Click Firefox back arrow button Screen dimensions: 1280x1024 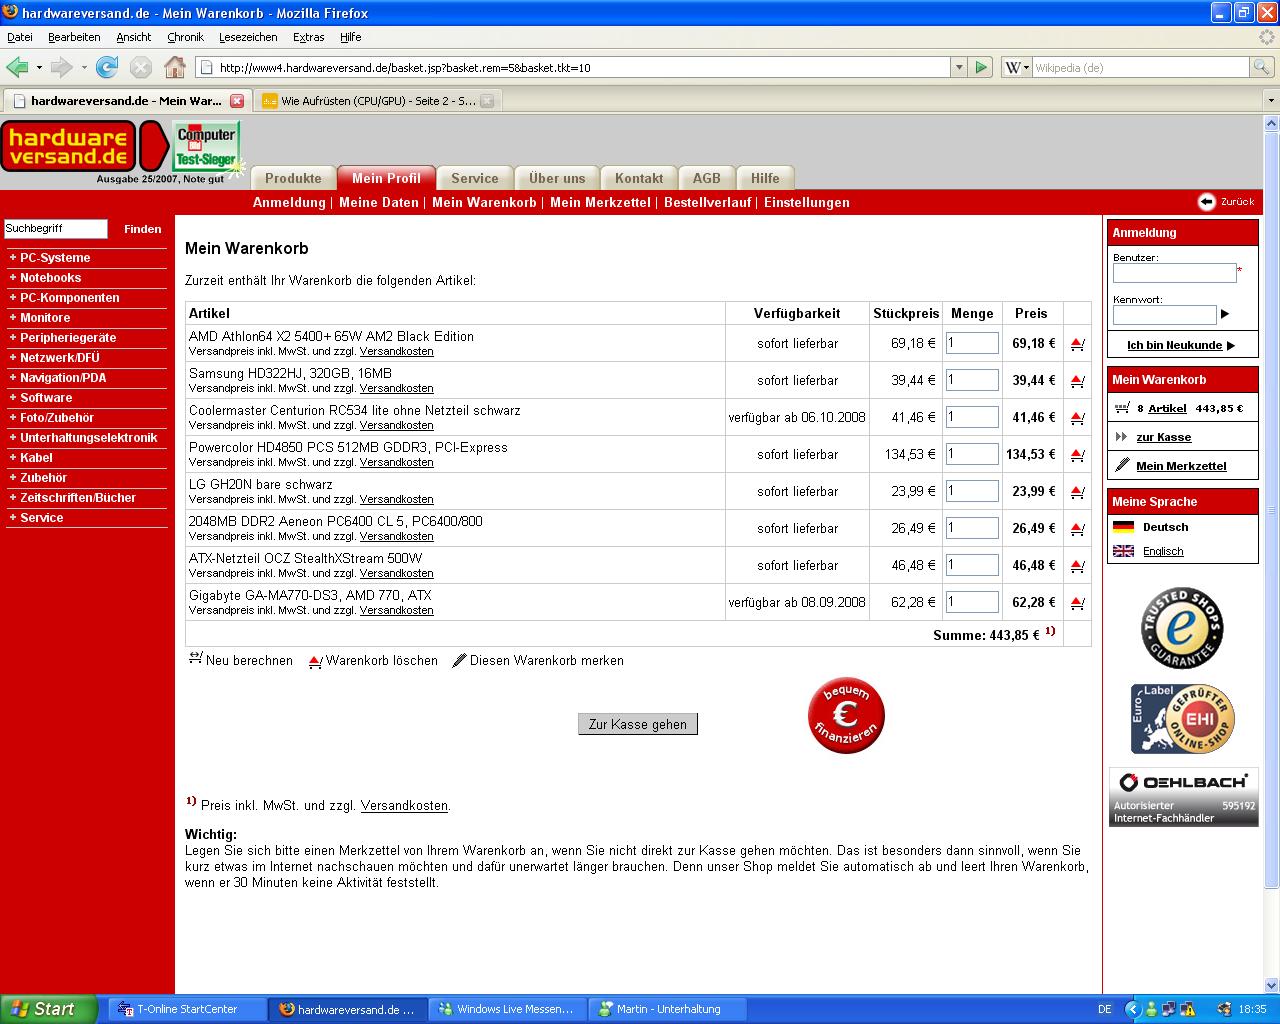(17, 67)
